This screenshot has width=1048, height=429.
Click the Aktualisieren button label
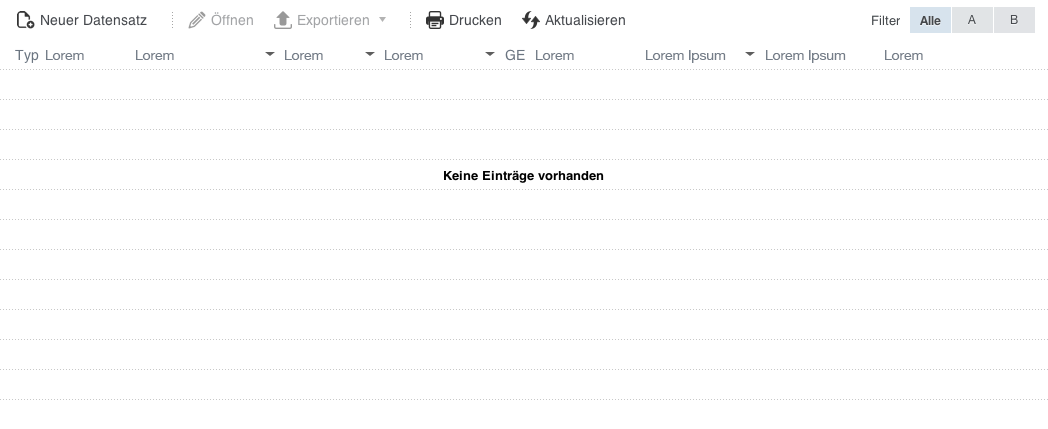click(585, 20)
